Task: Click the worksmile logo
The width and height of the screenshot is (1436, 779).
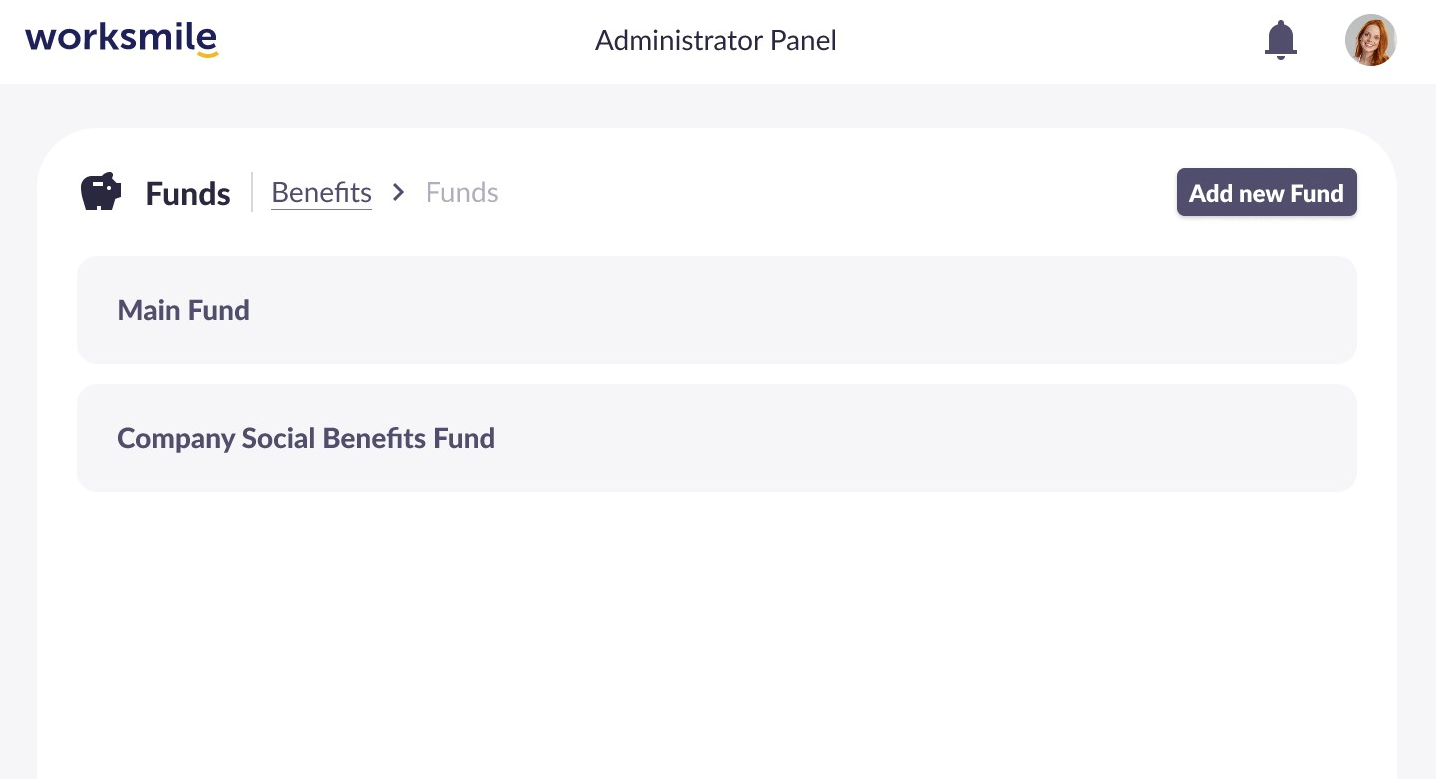Action: coord(121,40)
